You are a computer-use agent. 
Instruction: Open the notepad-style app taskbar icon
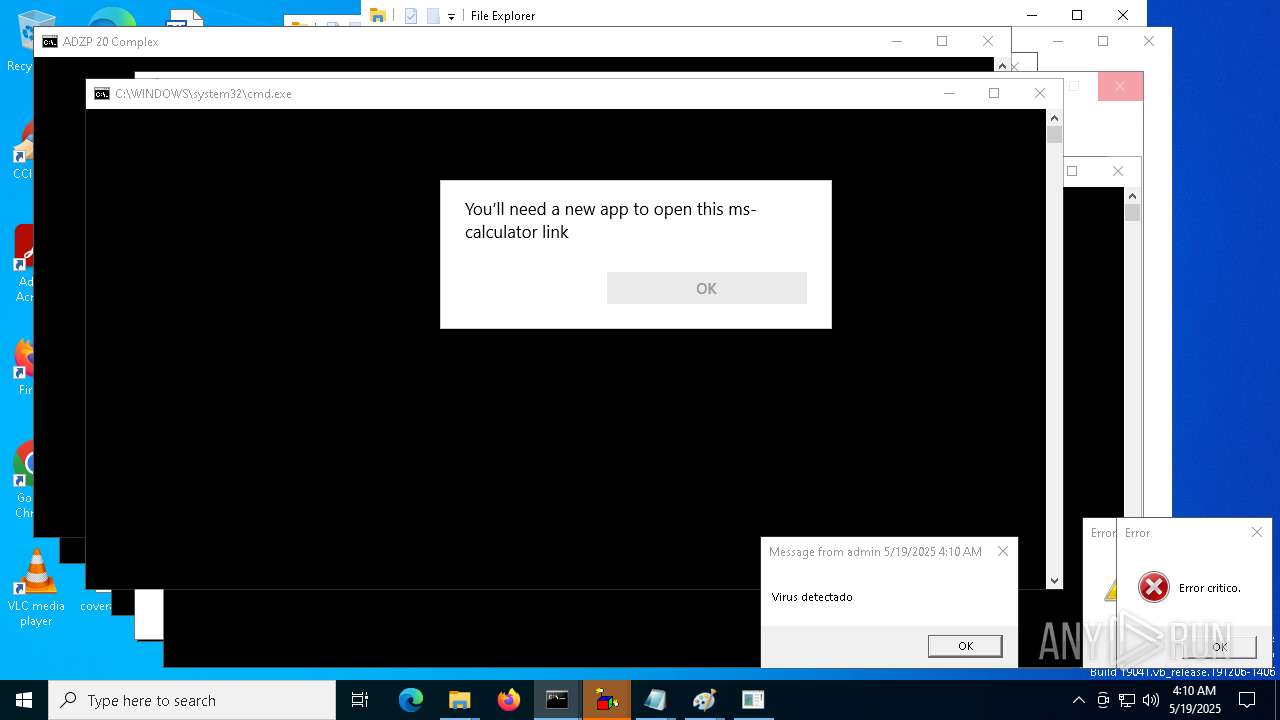[x=655, y=700]
